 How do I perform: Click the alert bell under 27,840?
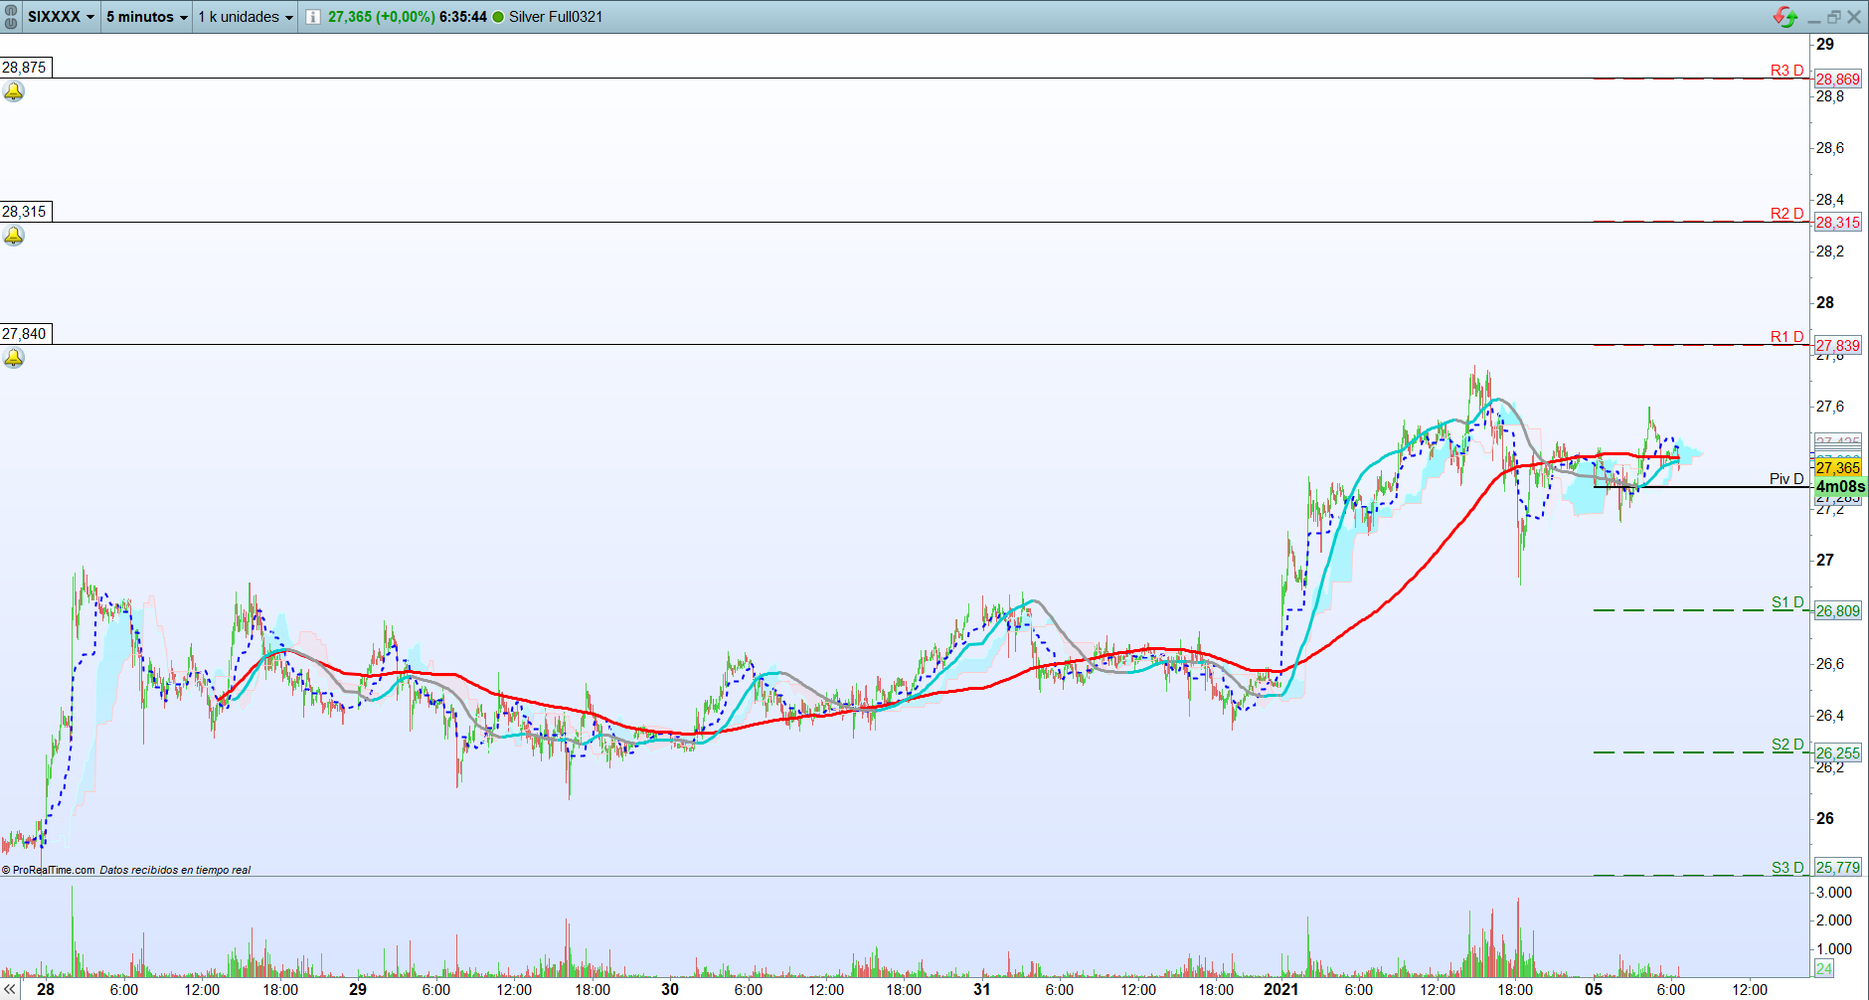click(x=13, y=358)
